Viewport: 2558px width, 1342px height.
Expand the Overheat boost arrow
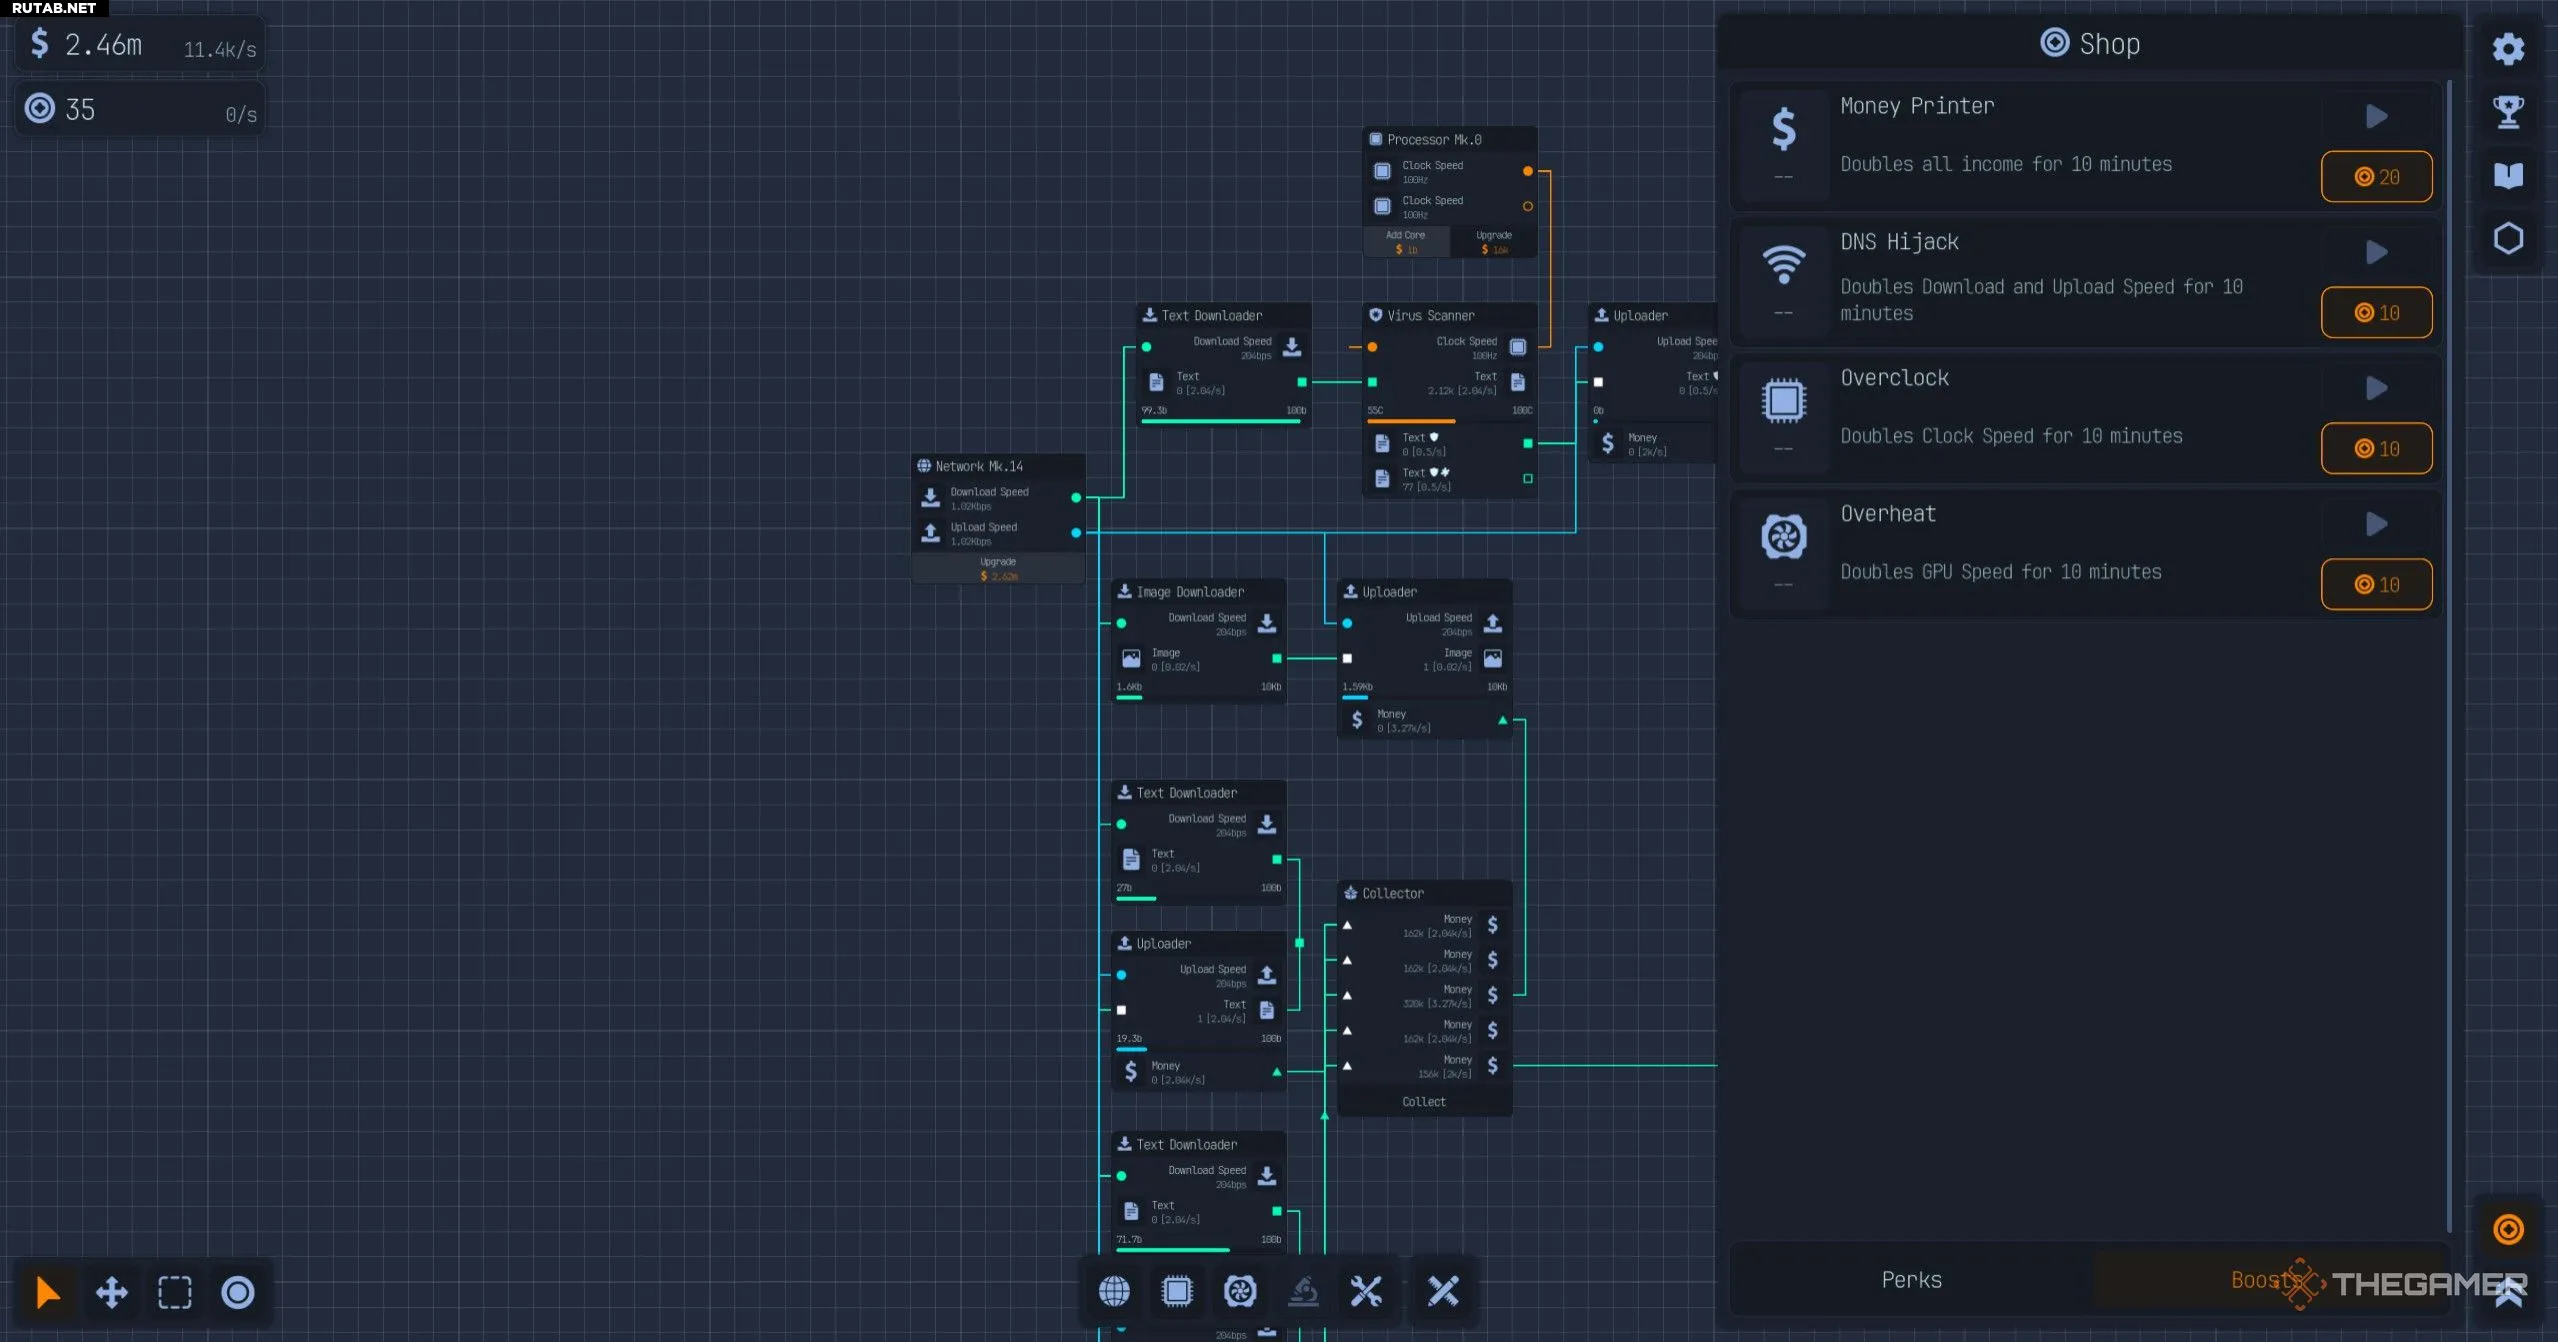(2376, 524)
